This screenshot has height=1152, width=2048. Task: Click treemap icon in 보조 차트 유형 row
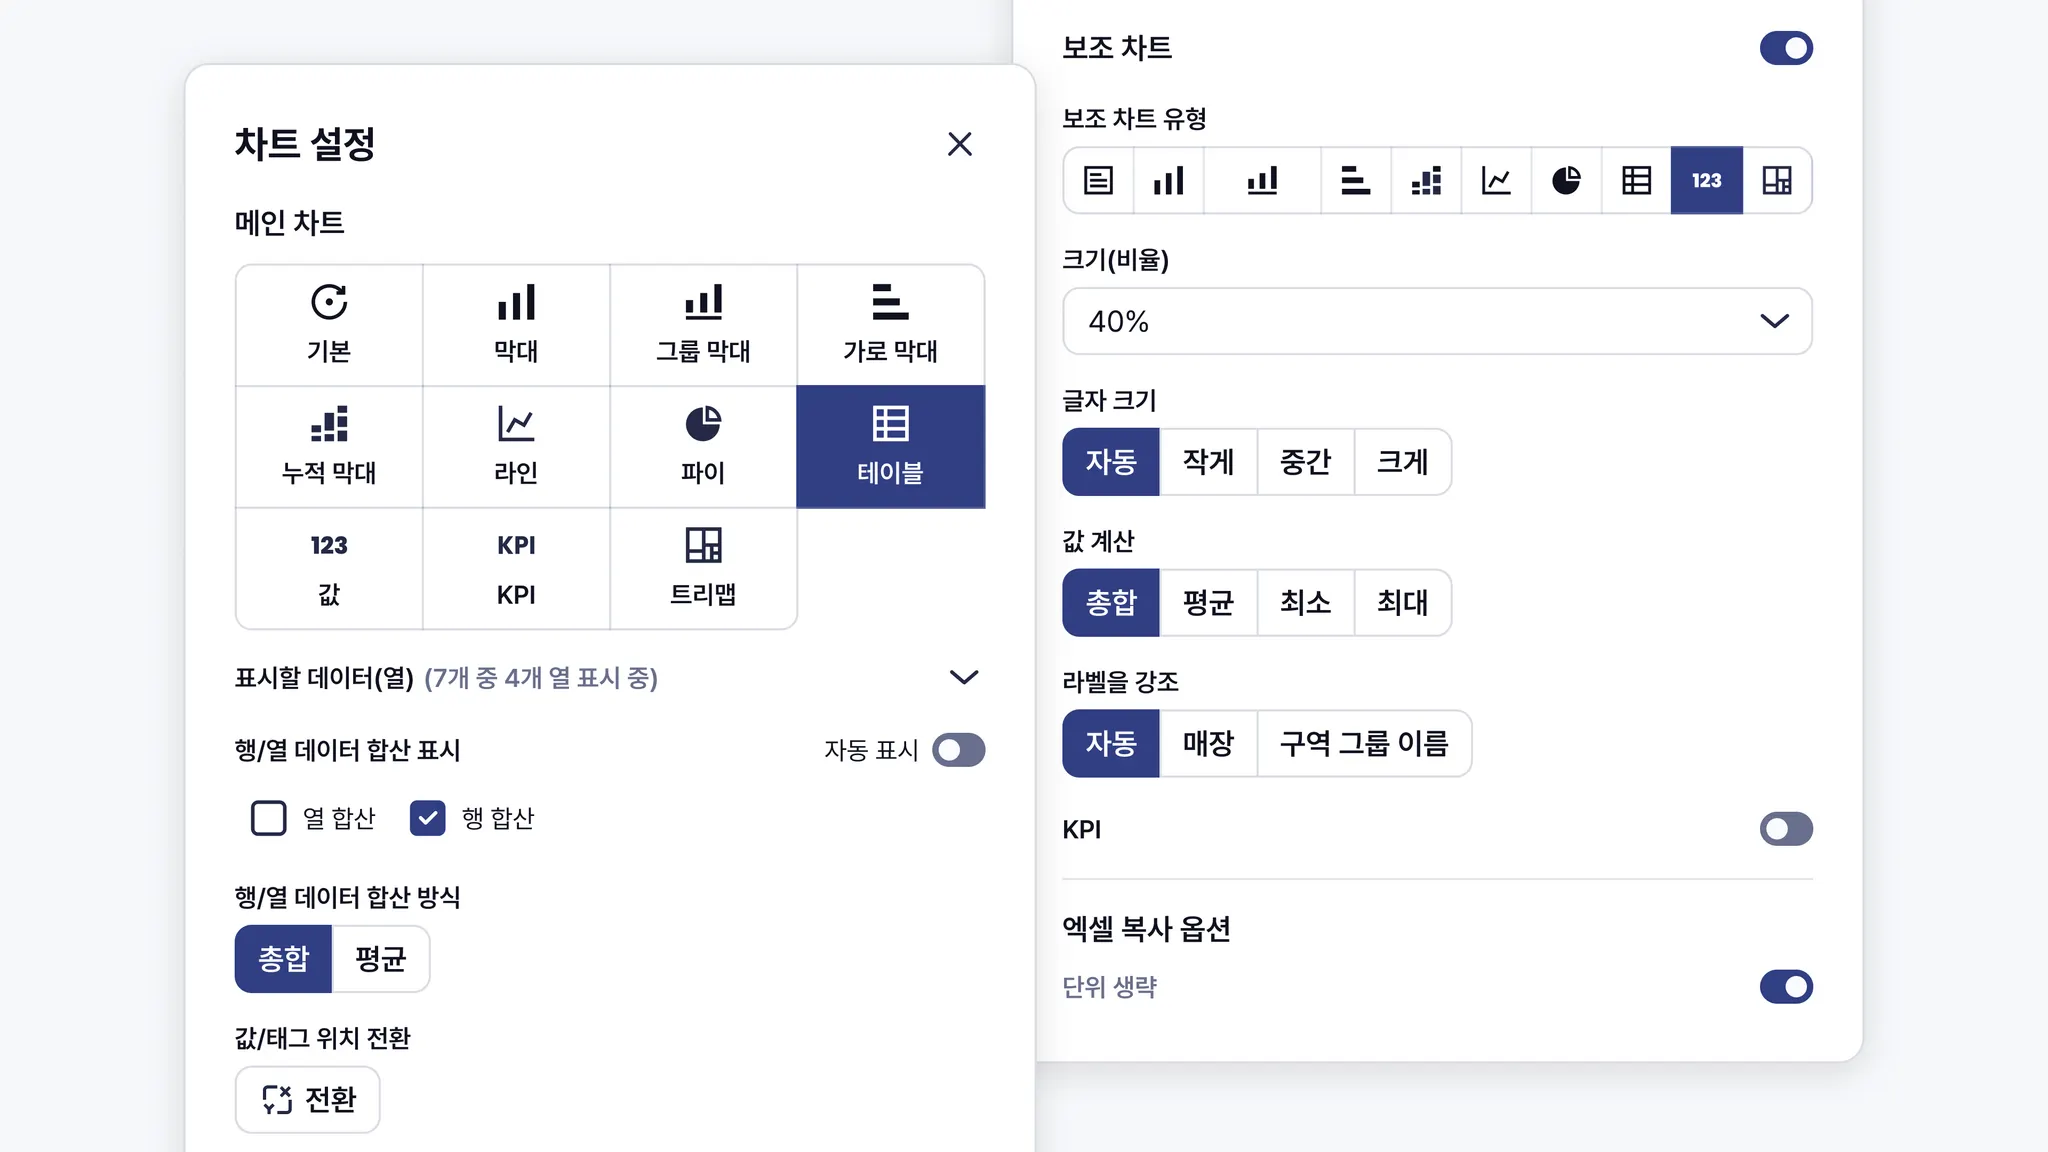(1777, 181)
